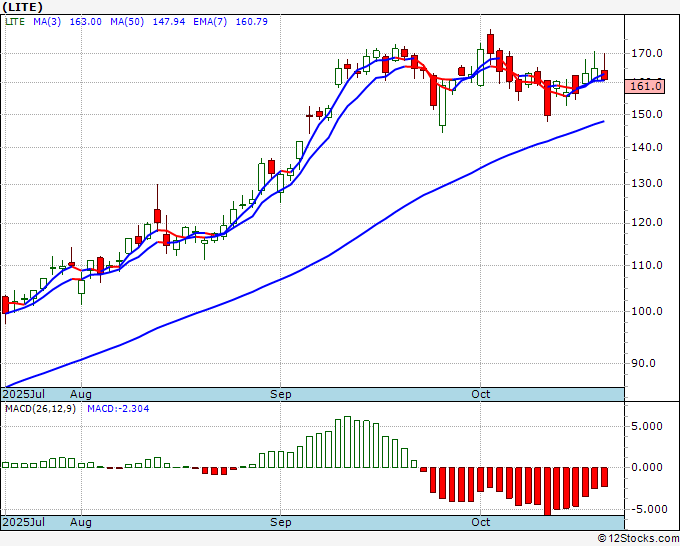680x546 pixels.
Task: Click the MACD(26,12,9) indicator label
Action: point(40,409)
